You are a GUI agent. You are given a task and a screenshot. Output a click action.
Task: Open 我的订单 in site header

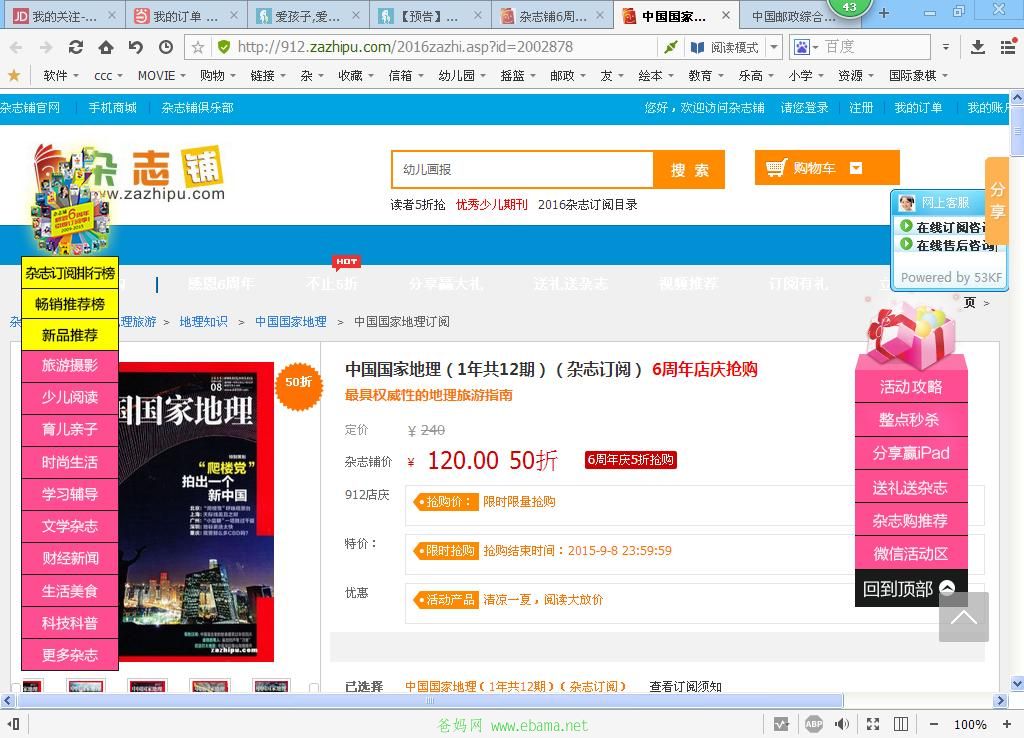tap(918, 108)
